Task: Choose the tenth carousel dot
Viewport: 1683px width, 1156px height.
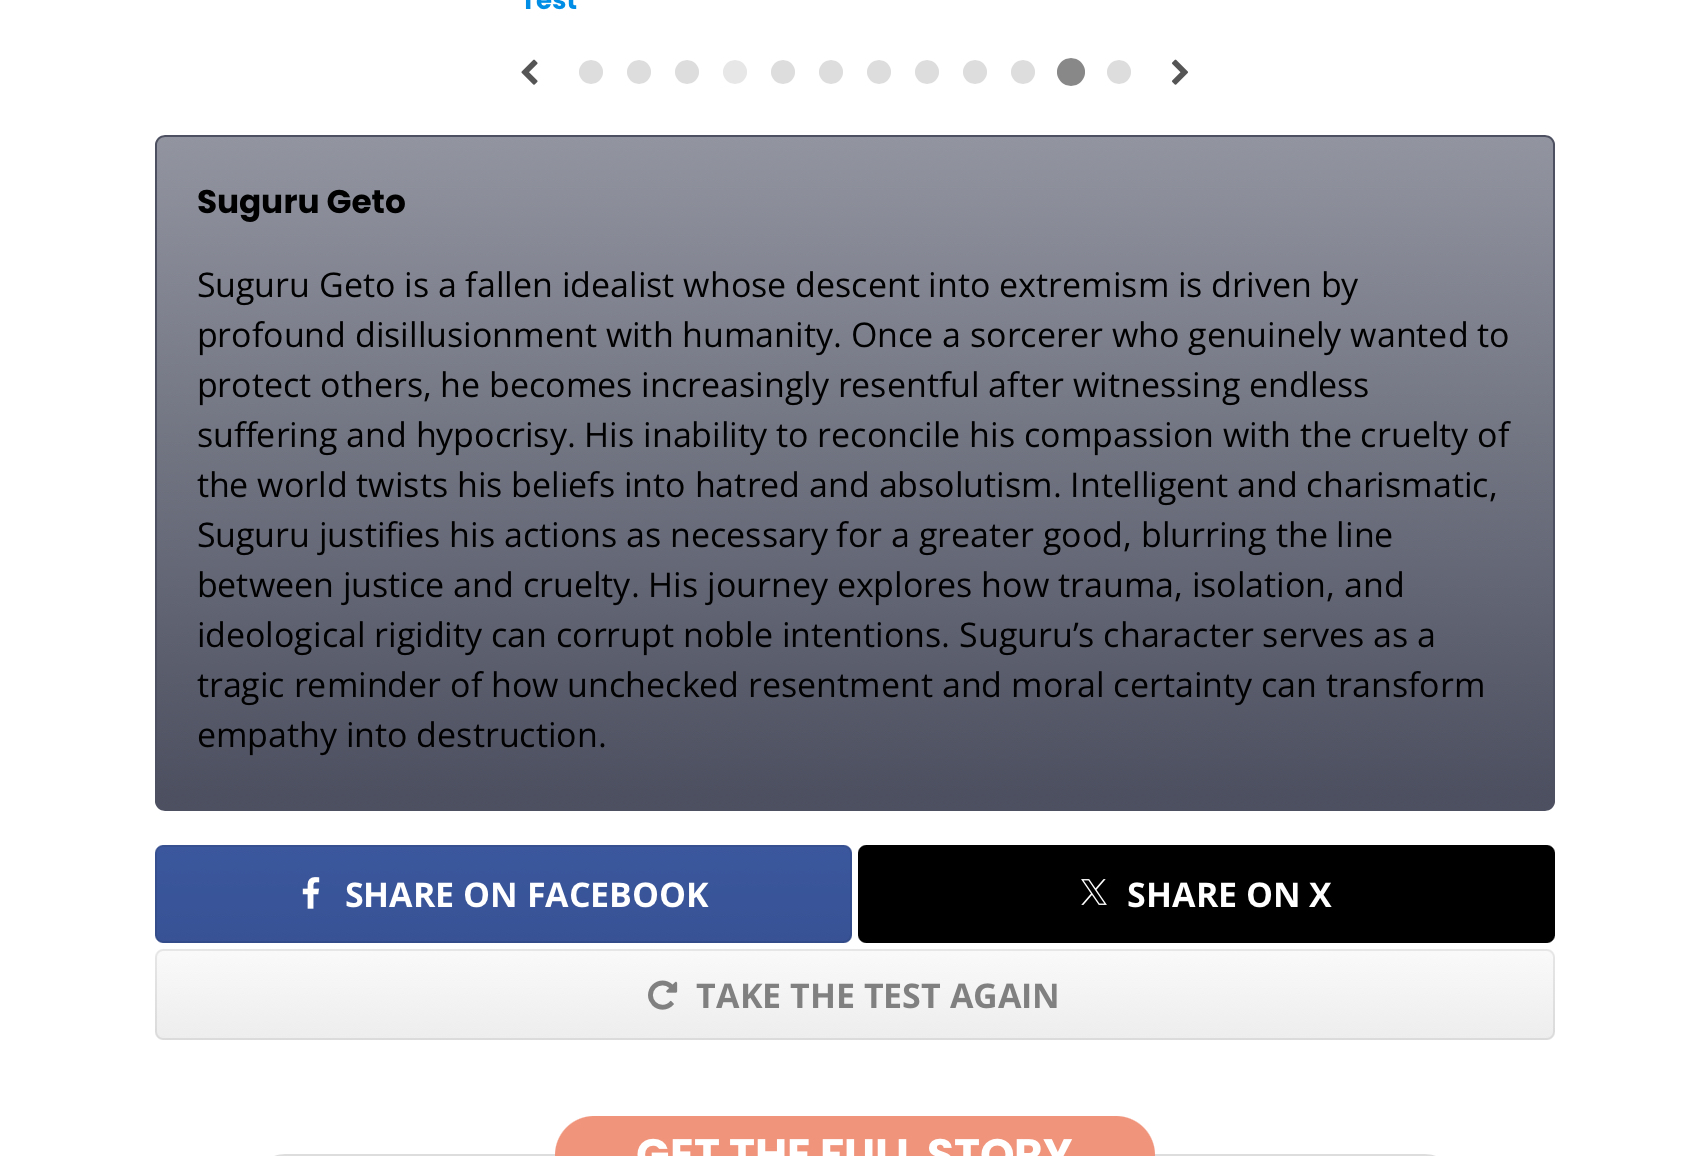Action: pos(1023,72)
